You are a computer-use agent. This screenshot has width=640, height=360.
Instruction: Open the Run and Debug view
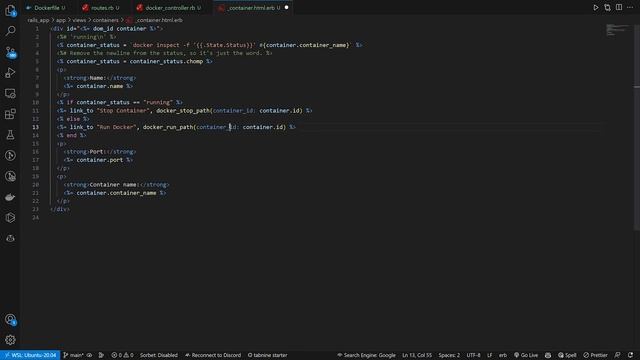coord(10,73)
